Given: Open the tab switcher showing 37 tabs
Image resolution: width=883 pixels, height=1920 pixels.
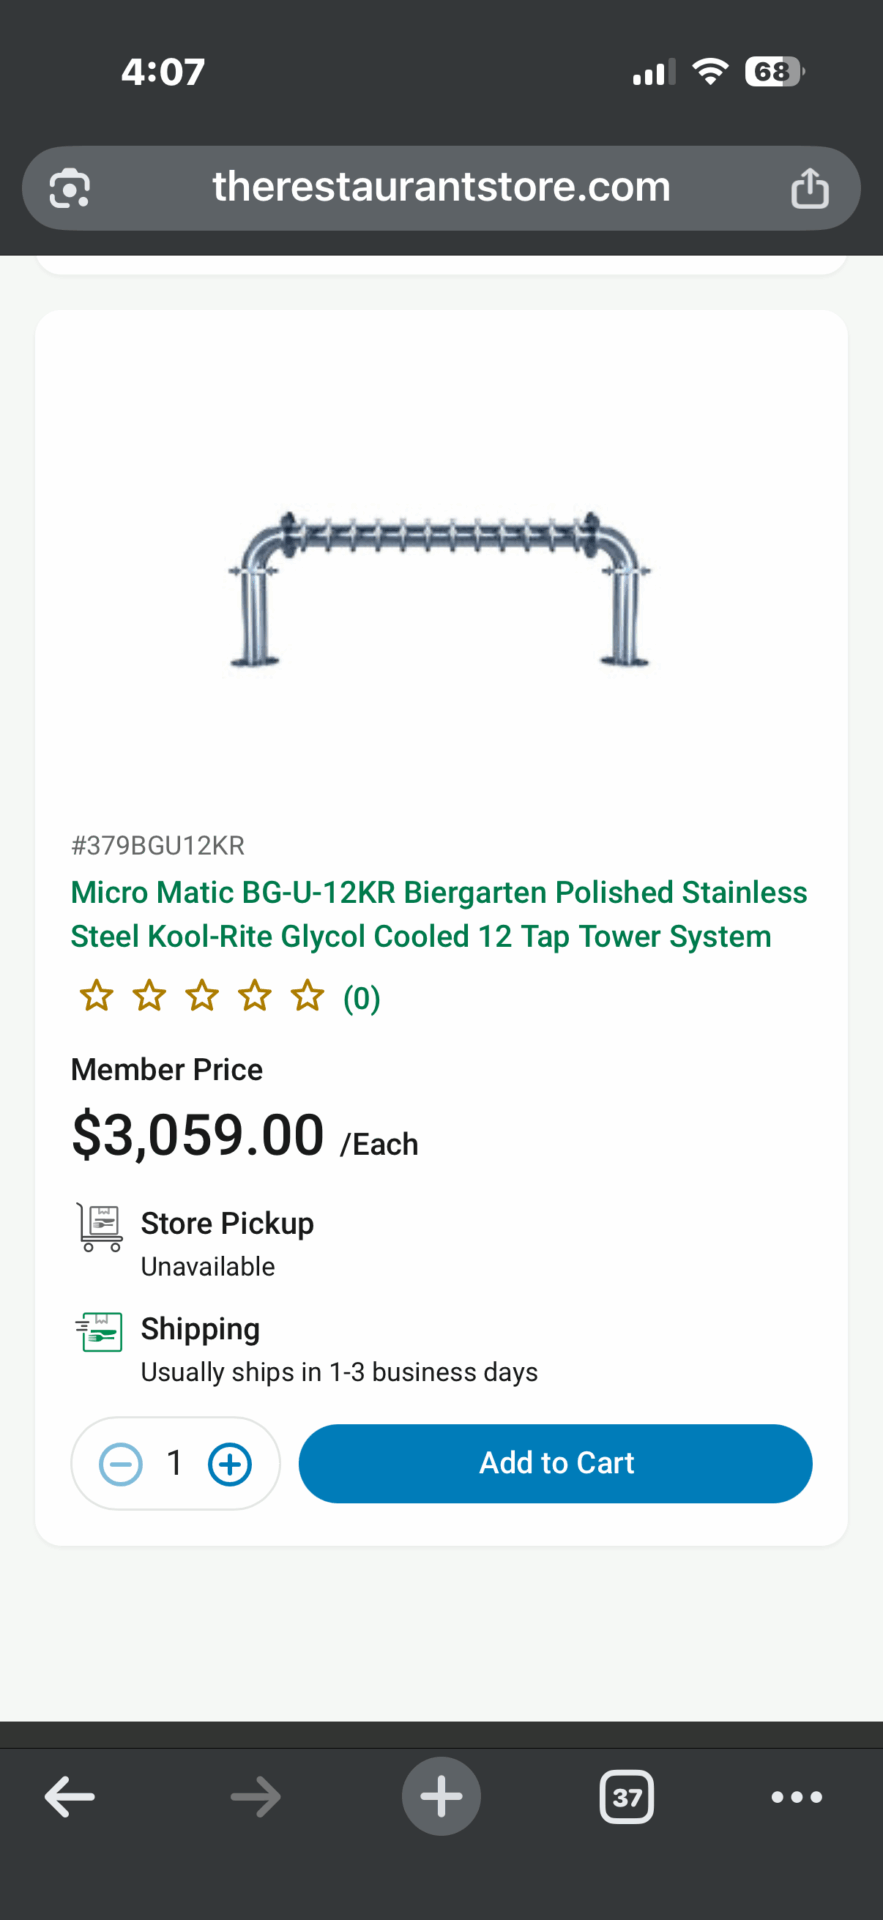Looking at the screenshot, I should click(x=627, y=1797).
